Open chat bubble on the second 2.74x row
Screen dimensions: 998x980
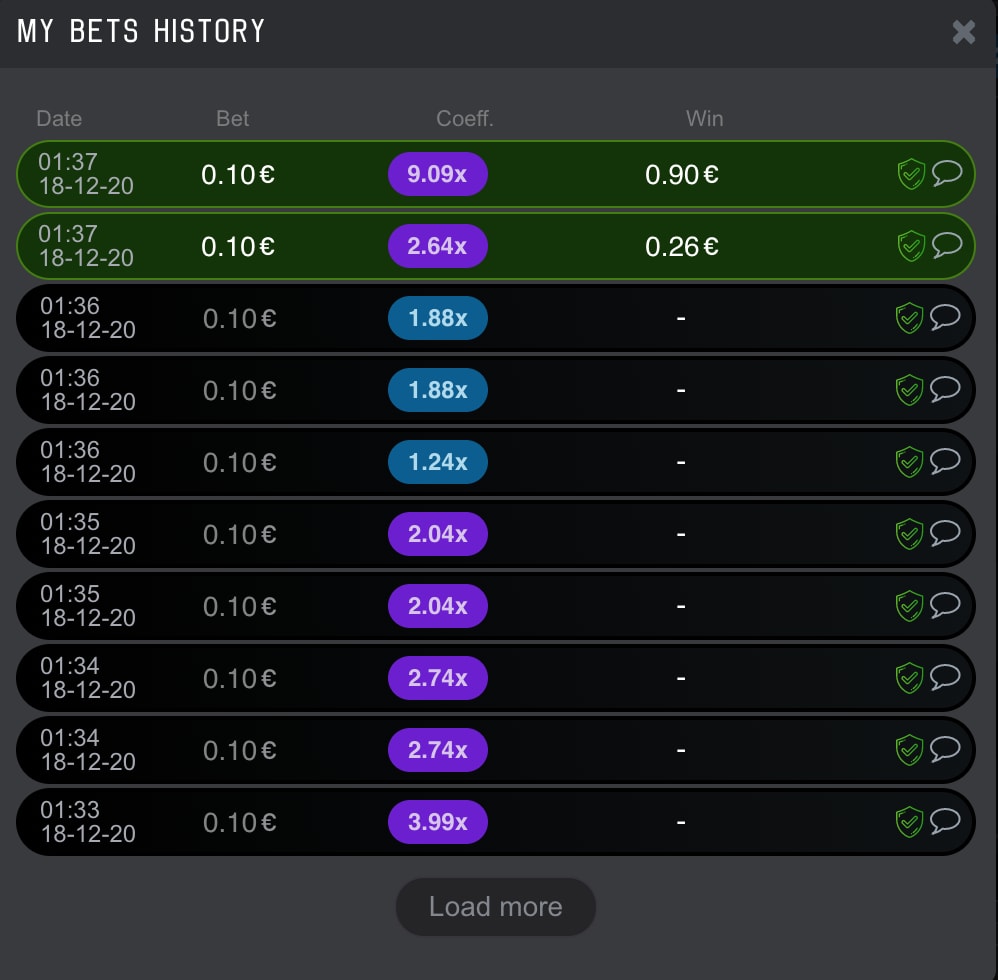click(945, 748)
